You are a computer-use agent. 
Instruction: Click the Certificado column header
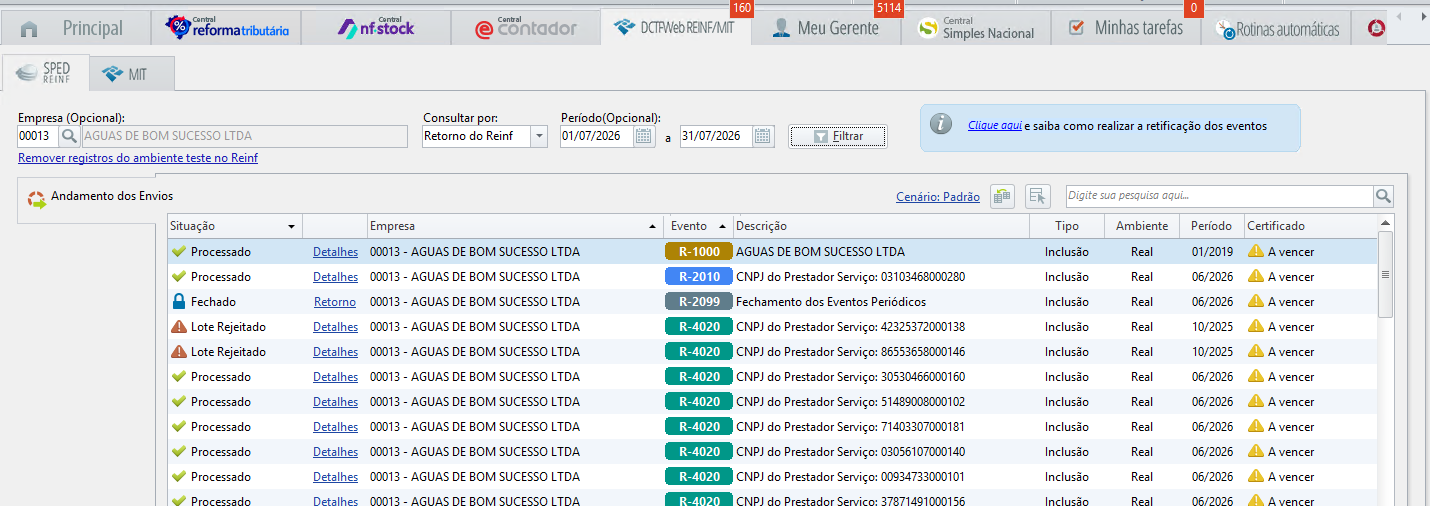click(x=1311, y=226)
